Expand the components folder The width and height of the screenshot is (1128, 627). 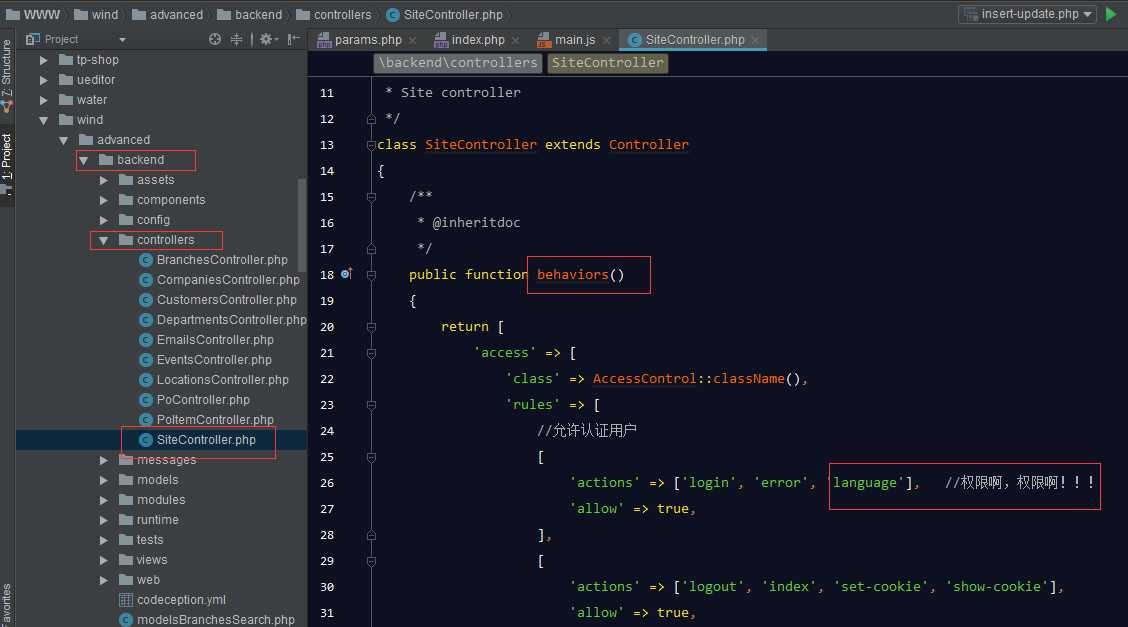tap(104, 200)
